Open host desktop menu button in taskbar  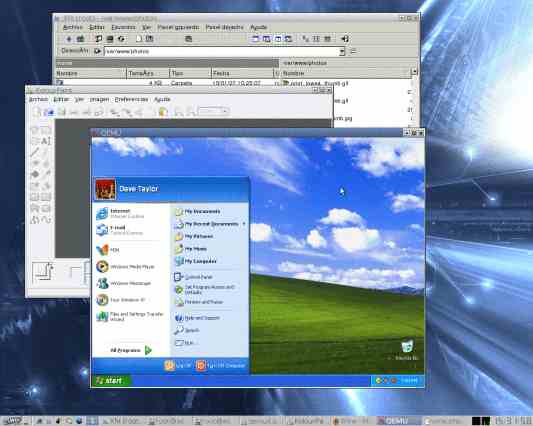click(x=13, y=421)
